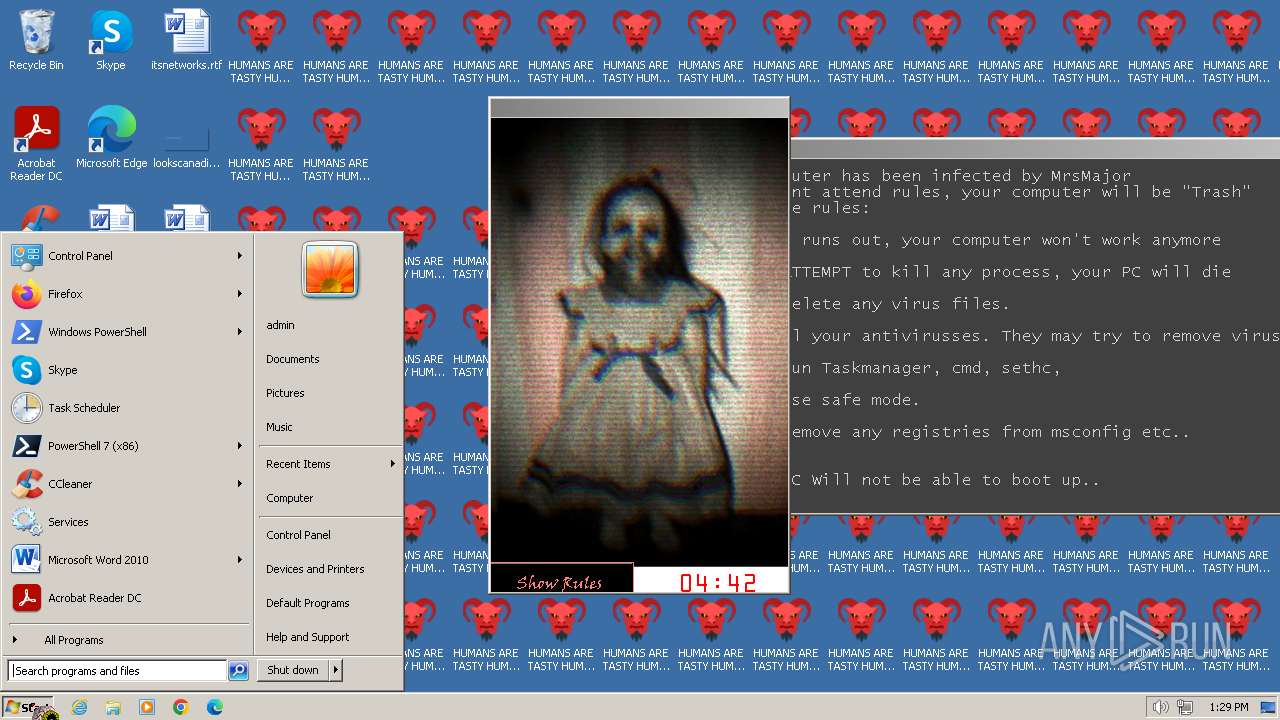Viewport: 1280px width, 720px height.
Task: Open admin user folder link
Action: 280,325
